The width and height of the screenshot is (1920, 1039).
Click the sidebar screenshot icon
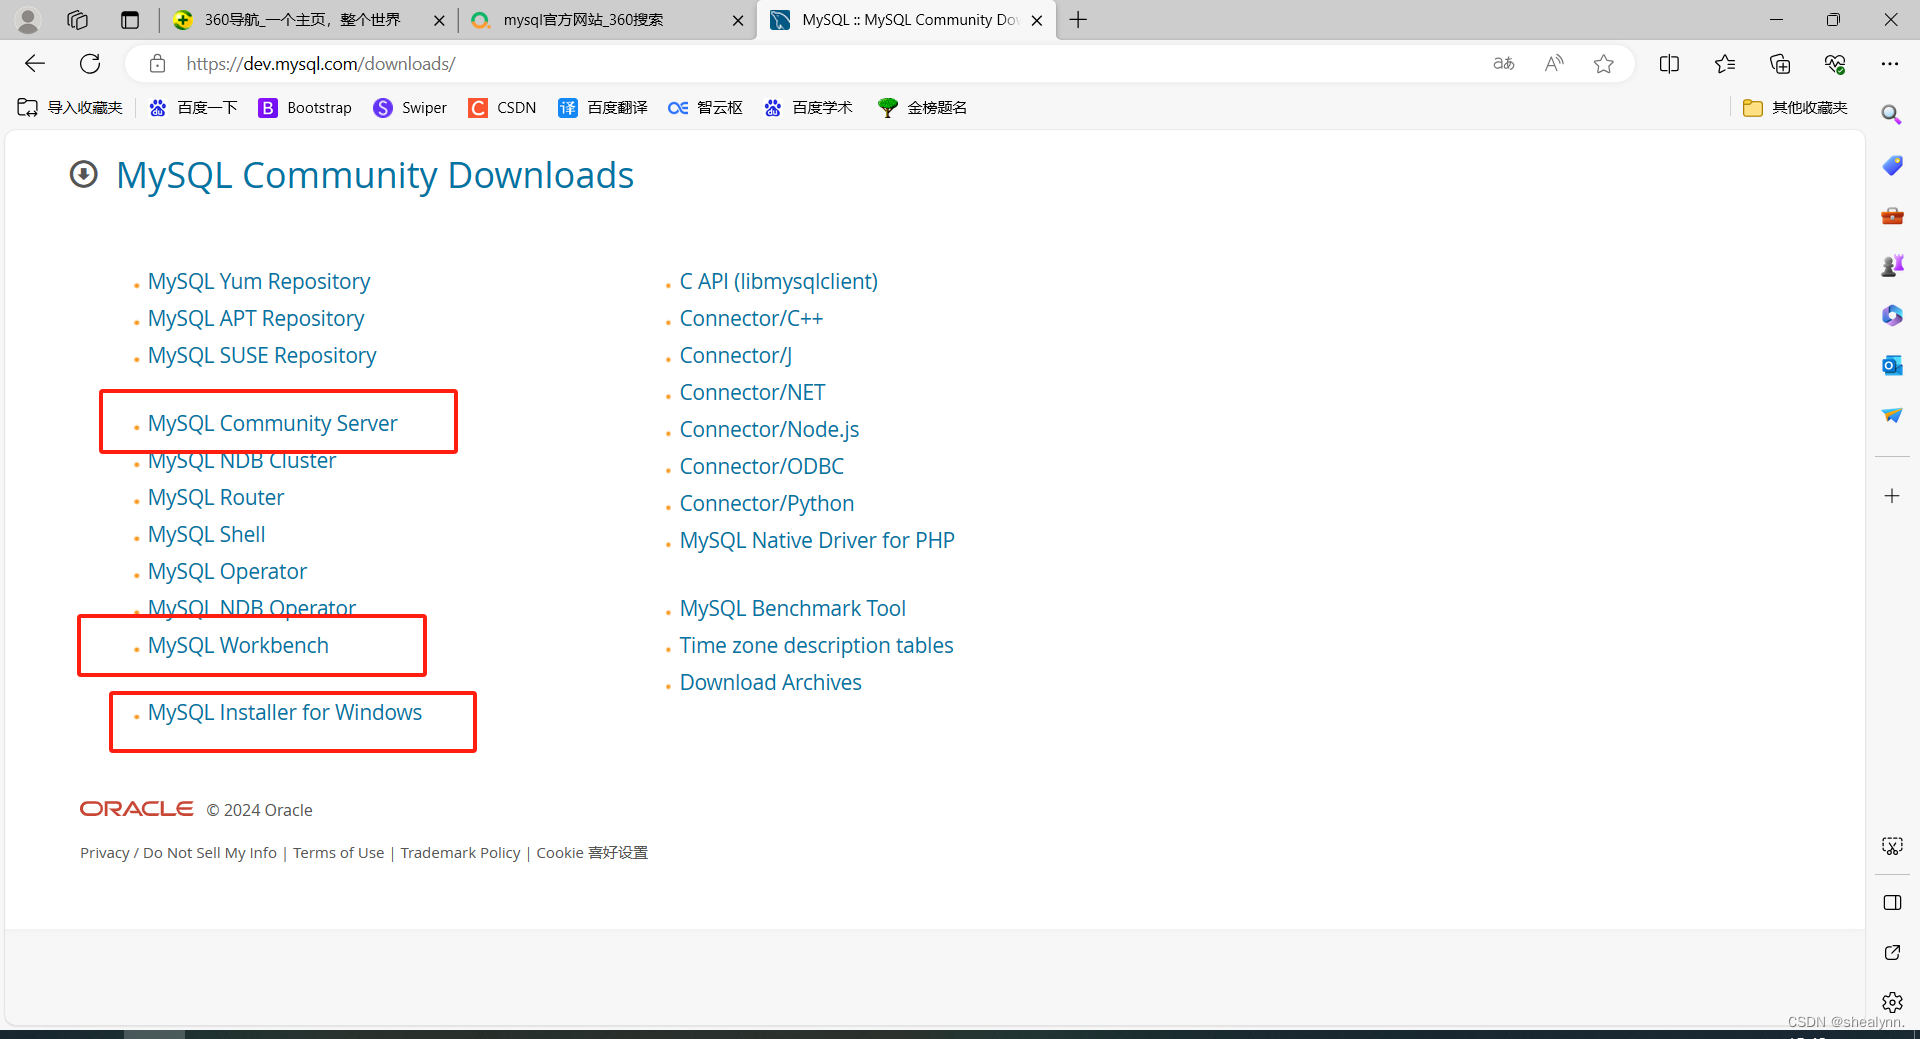point(1892,846)
